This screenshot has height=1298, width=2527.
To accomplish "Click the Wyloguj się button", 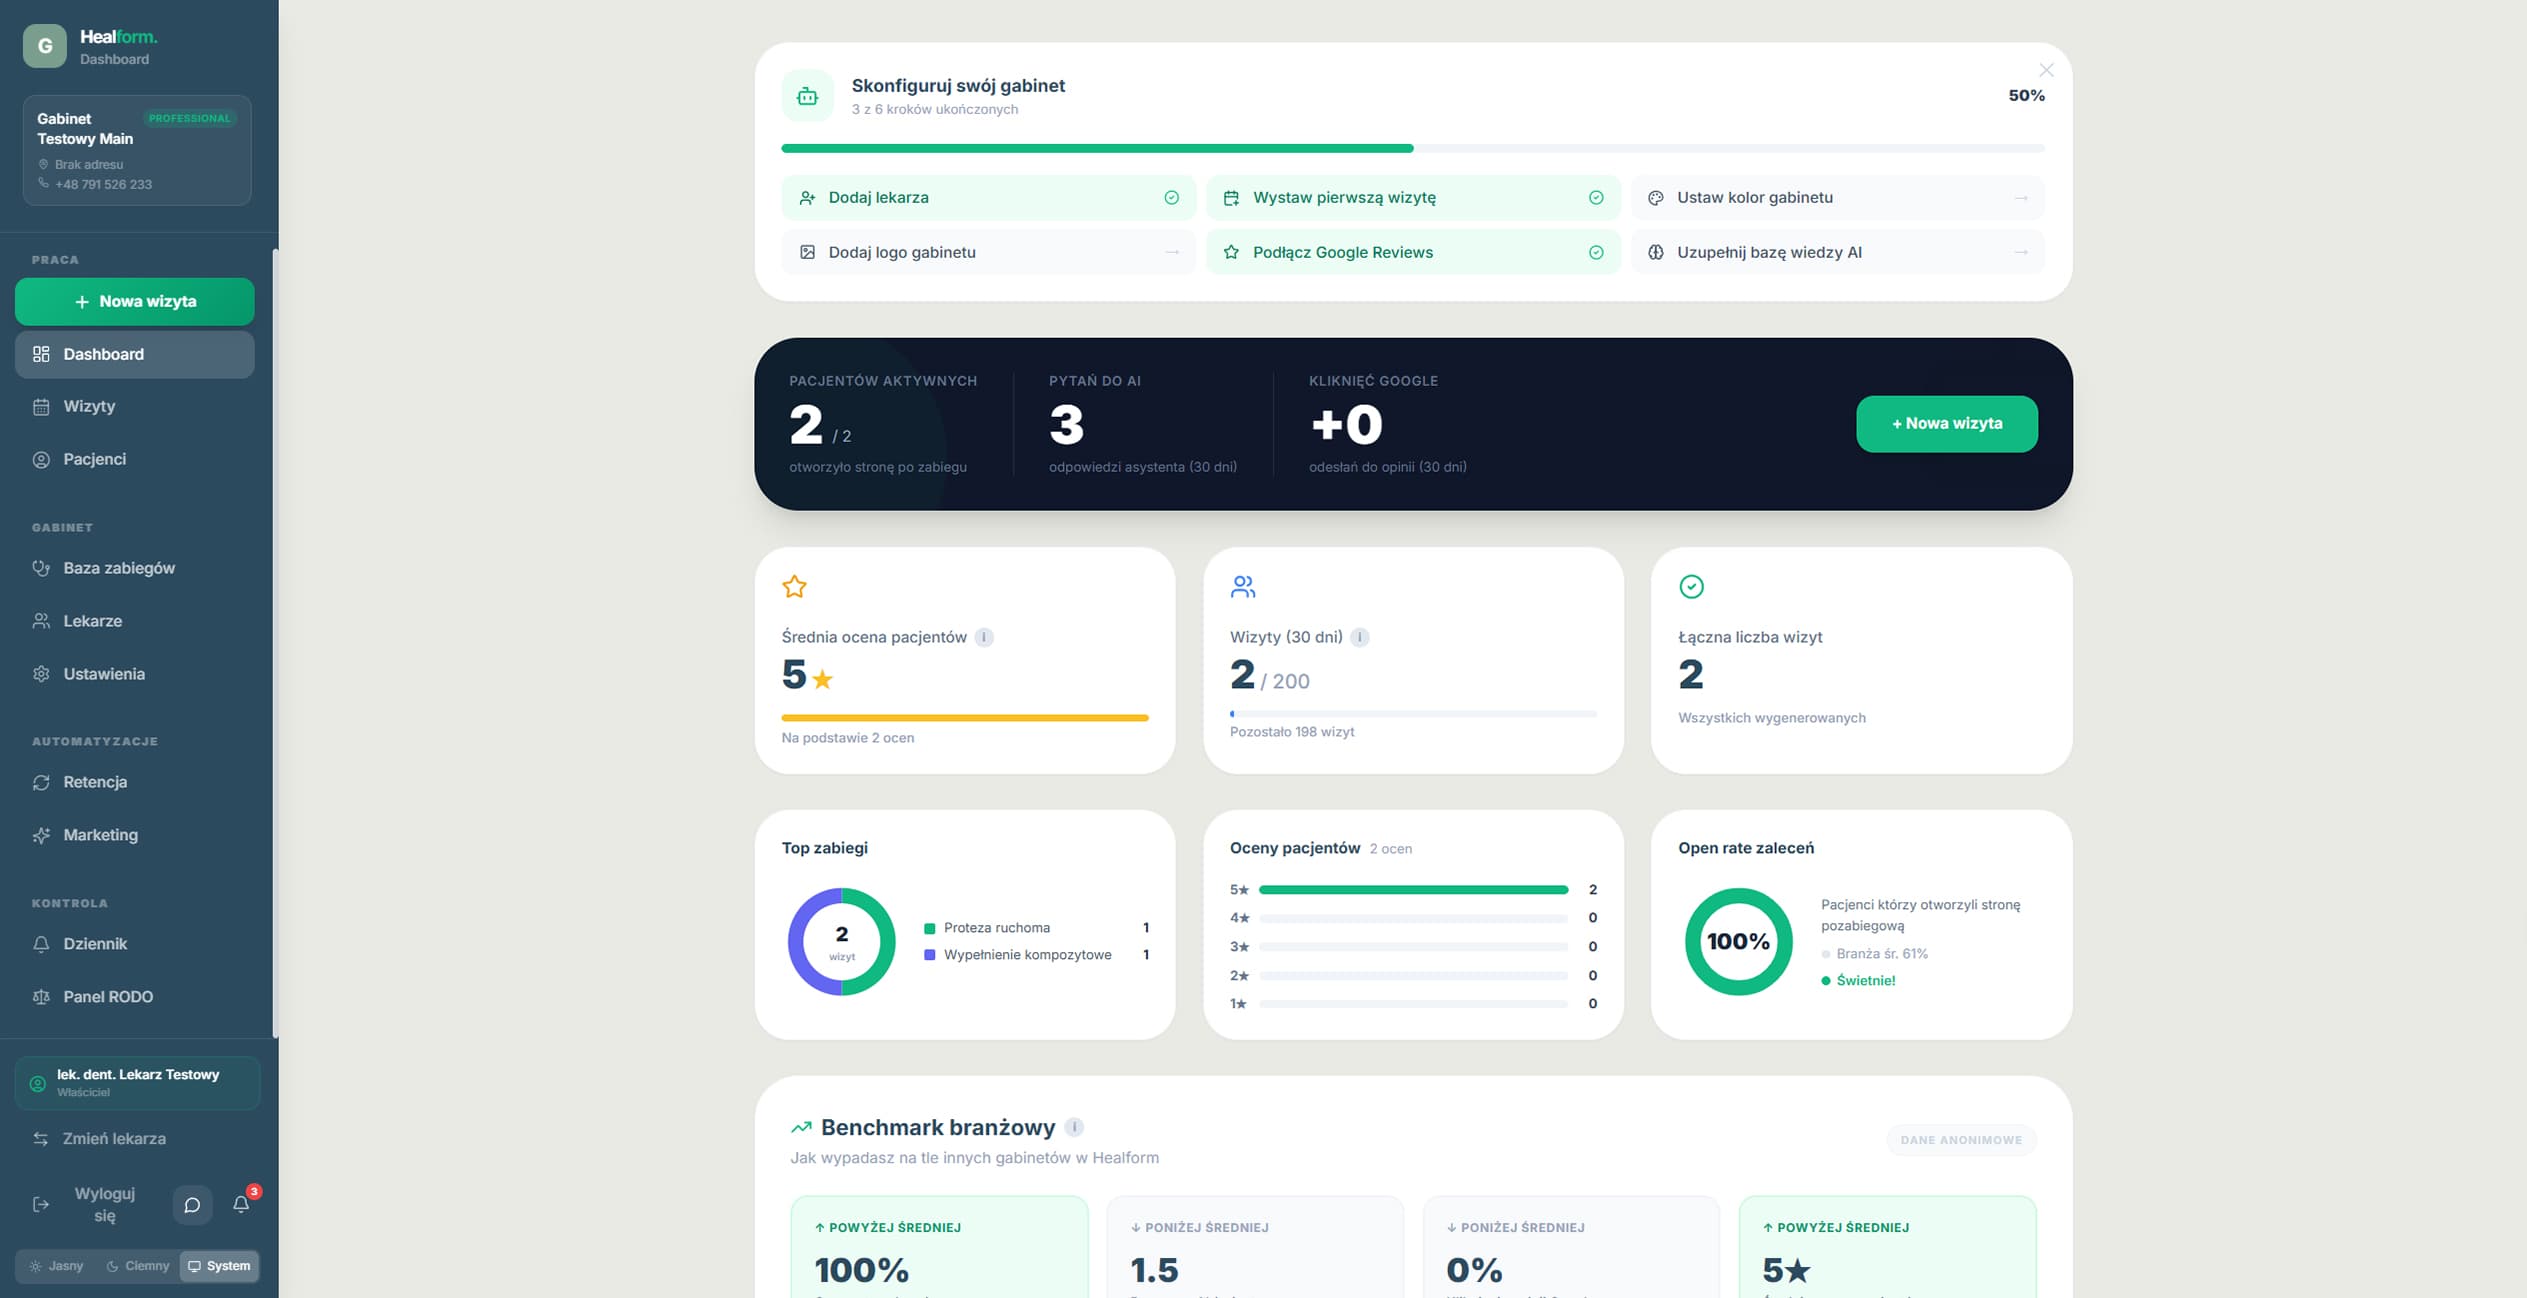I will coord(87,1204).
